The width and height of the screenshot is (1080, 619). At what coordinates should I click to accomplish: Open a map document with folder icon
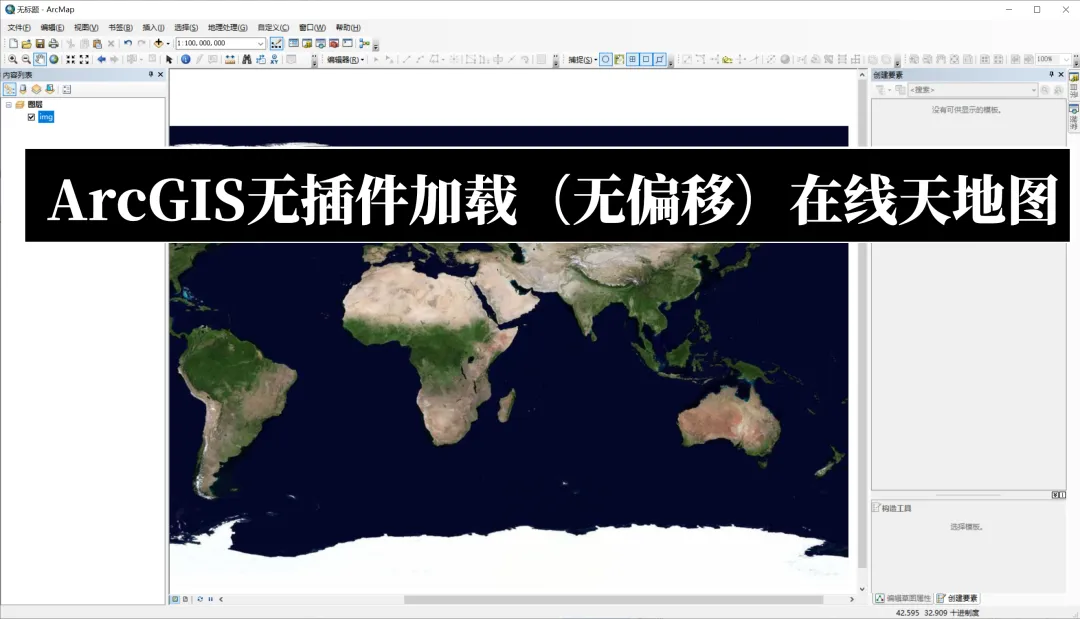coord(26,43)
